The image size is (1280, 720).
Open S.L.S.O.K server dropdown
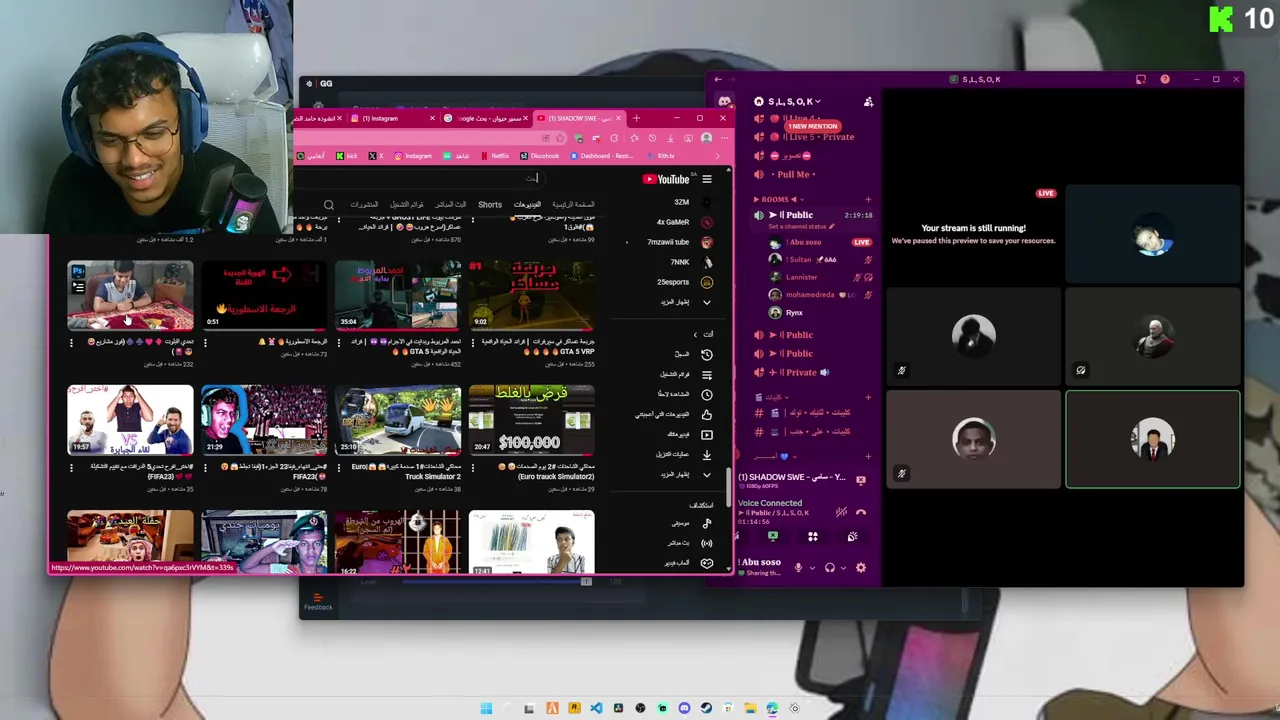tap(795, 102)
